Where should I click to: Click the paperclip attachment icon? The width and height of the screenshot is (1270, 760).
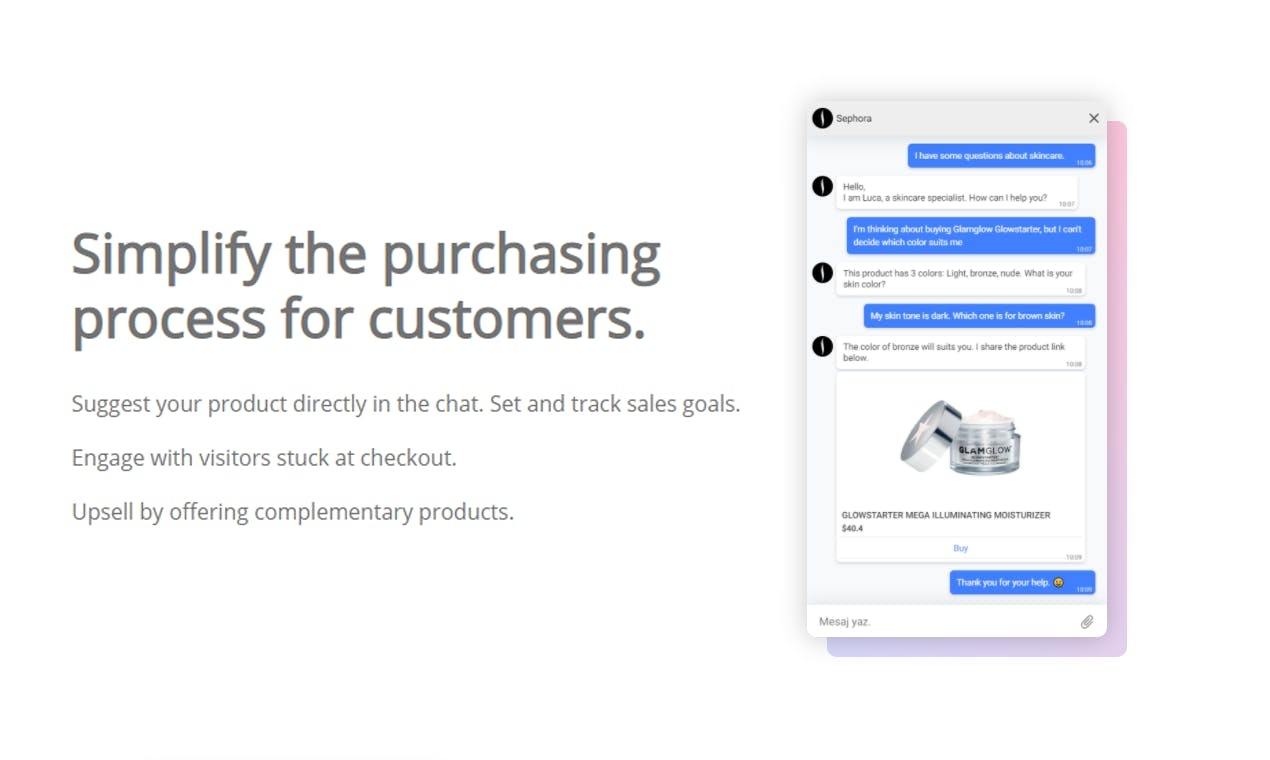point(1087,622)
